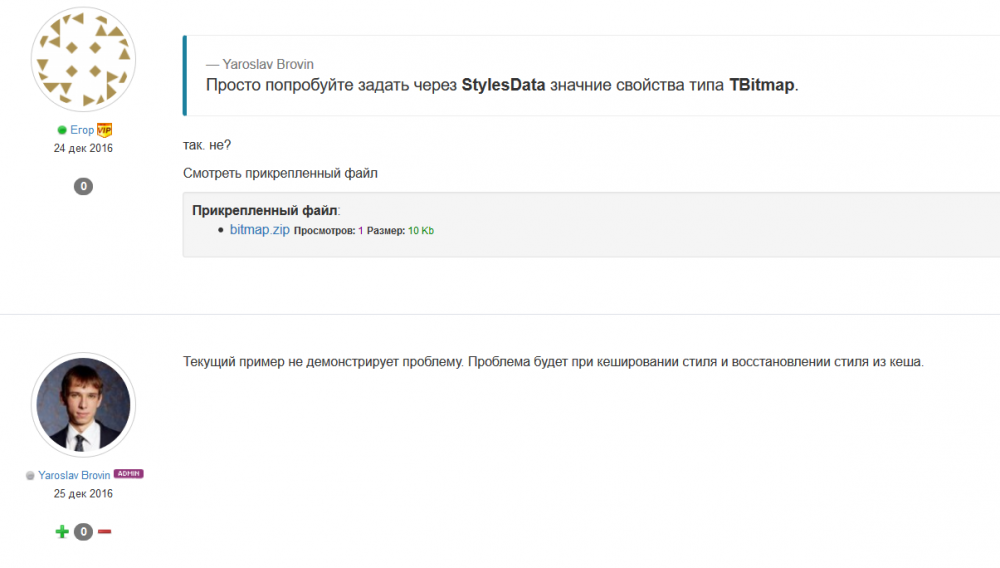
Task: Click the Размер: 10 Kb file size
Action: coord(401,231)
